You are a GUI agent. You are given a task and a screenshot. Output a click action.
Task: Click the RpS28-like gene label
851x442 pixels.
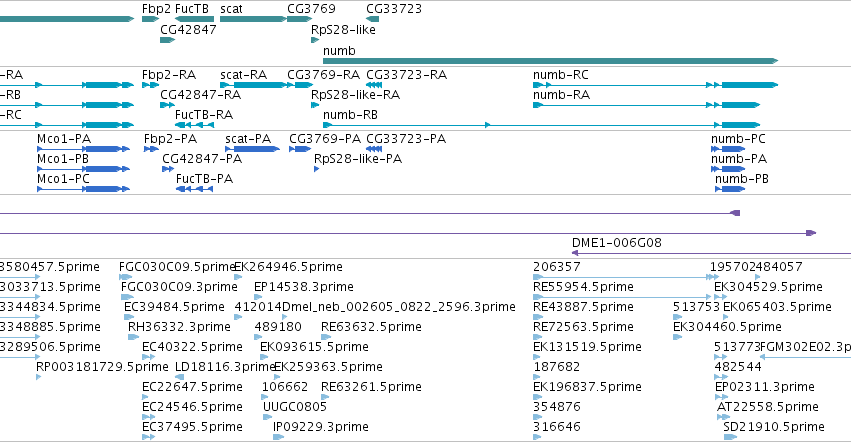[343, 29]
